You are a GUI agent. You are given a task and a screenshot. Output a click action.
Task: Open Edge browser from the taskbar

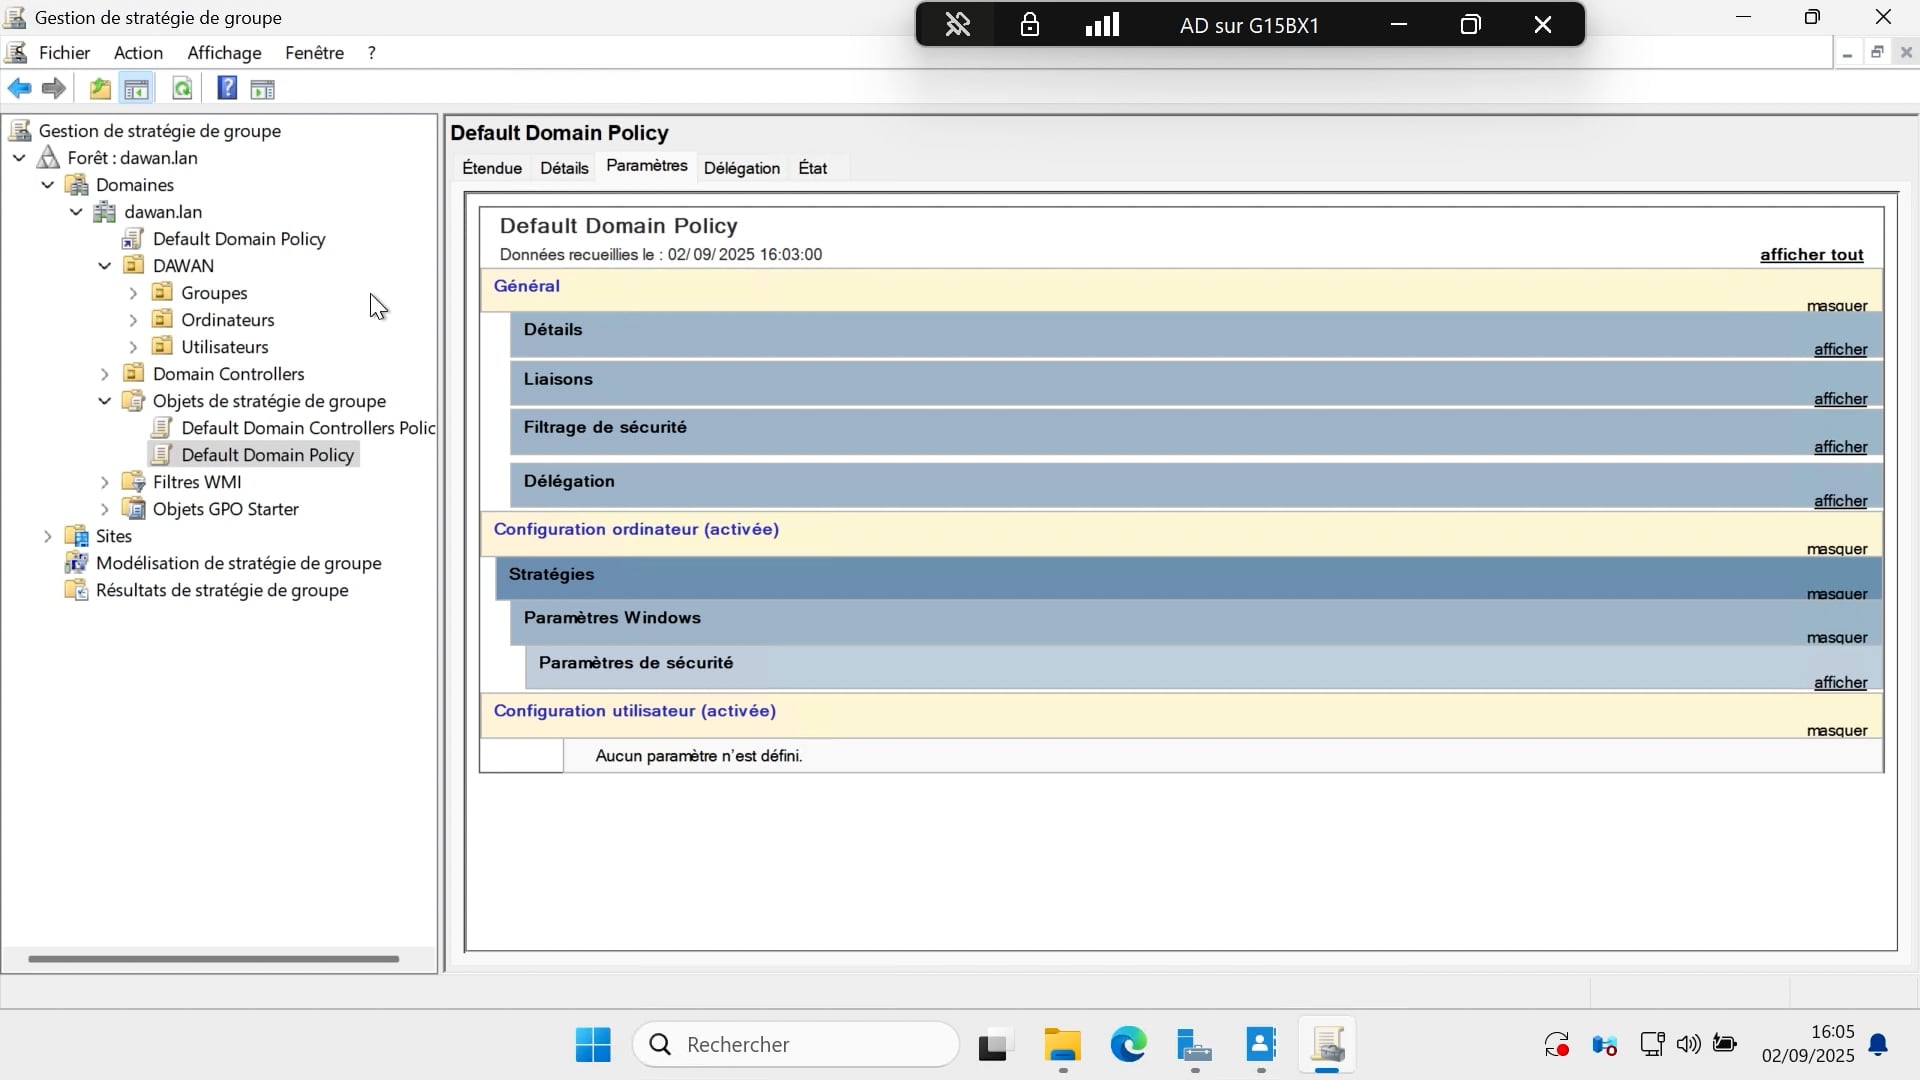point(1128,1045)
